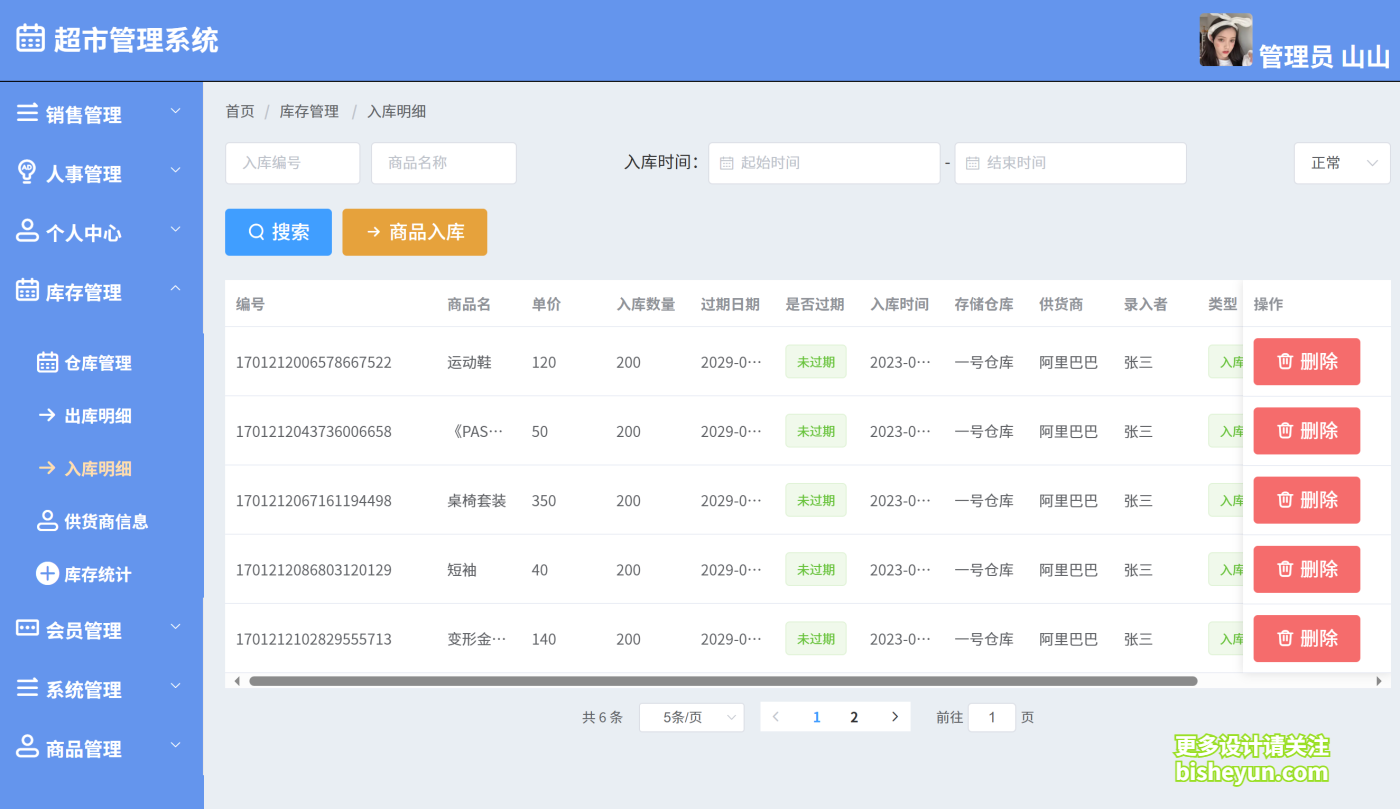
Task: Click the plus icon beside 库存统计
Action: [47, 573]
